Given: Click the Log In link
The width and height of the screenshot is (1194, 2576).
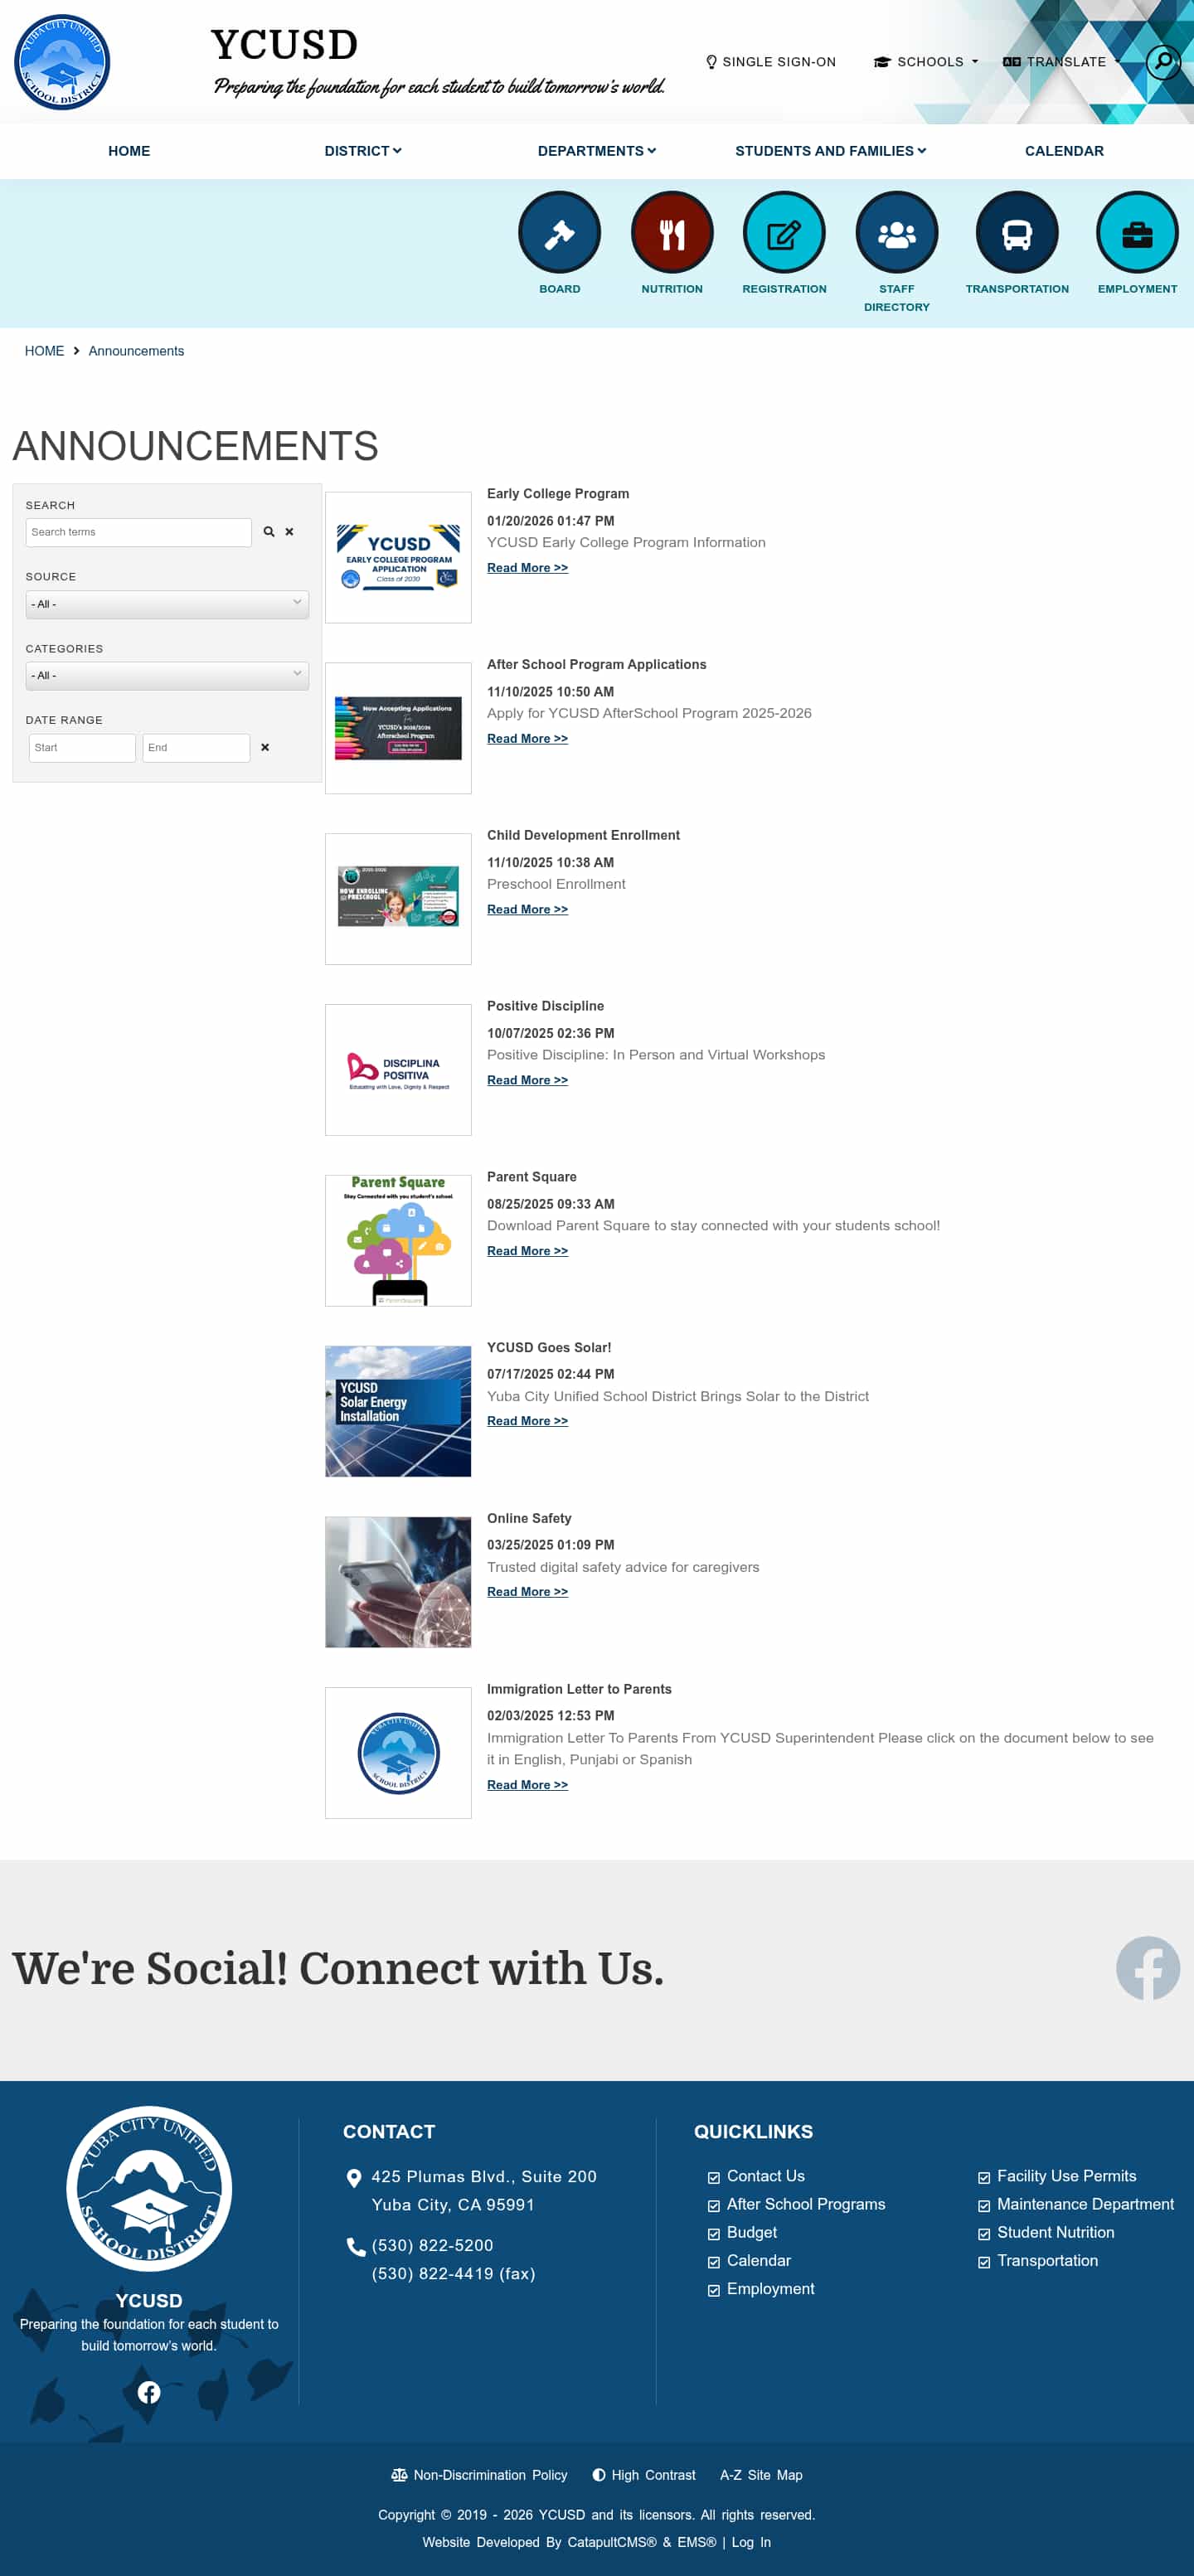Looking at the screenshot, I should [x=751, y=2542].
